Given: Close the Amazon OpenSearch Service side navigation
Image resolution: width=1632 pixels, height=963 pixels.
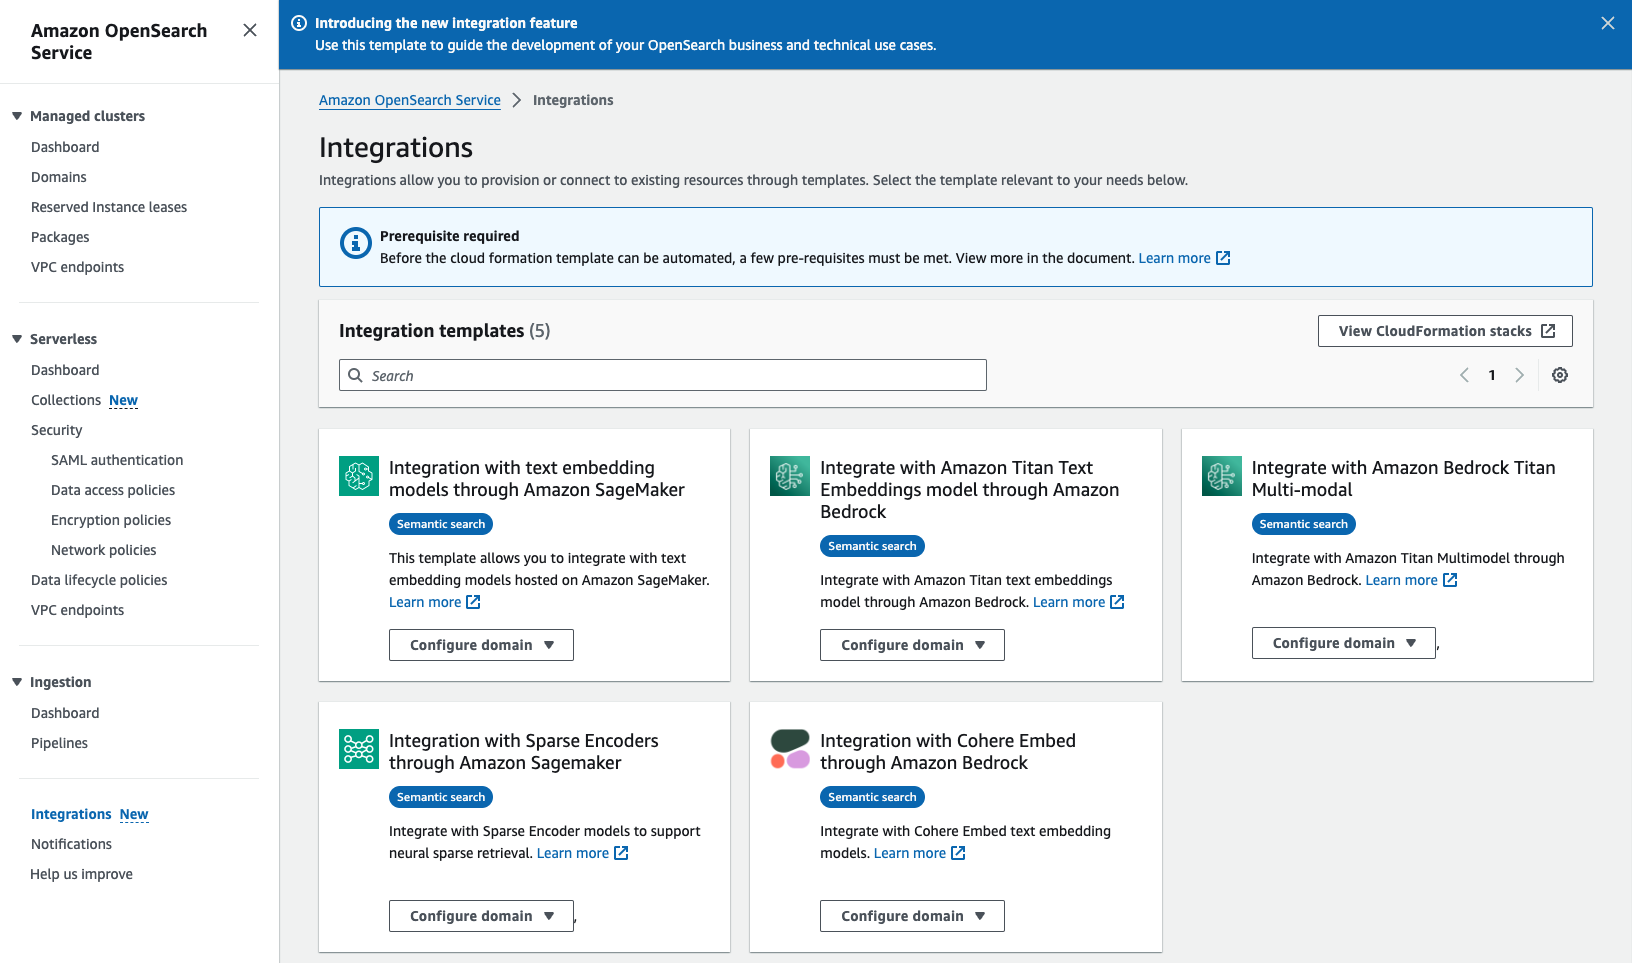Looking at the screenshot, I should tap(250, 30).
